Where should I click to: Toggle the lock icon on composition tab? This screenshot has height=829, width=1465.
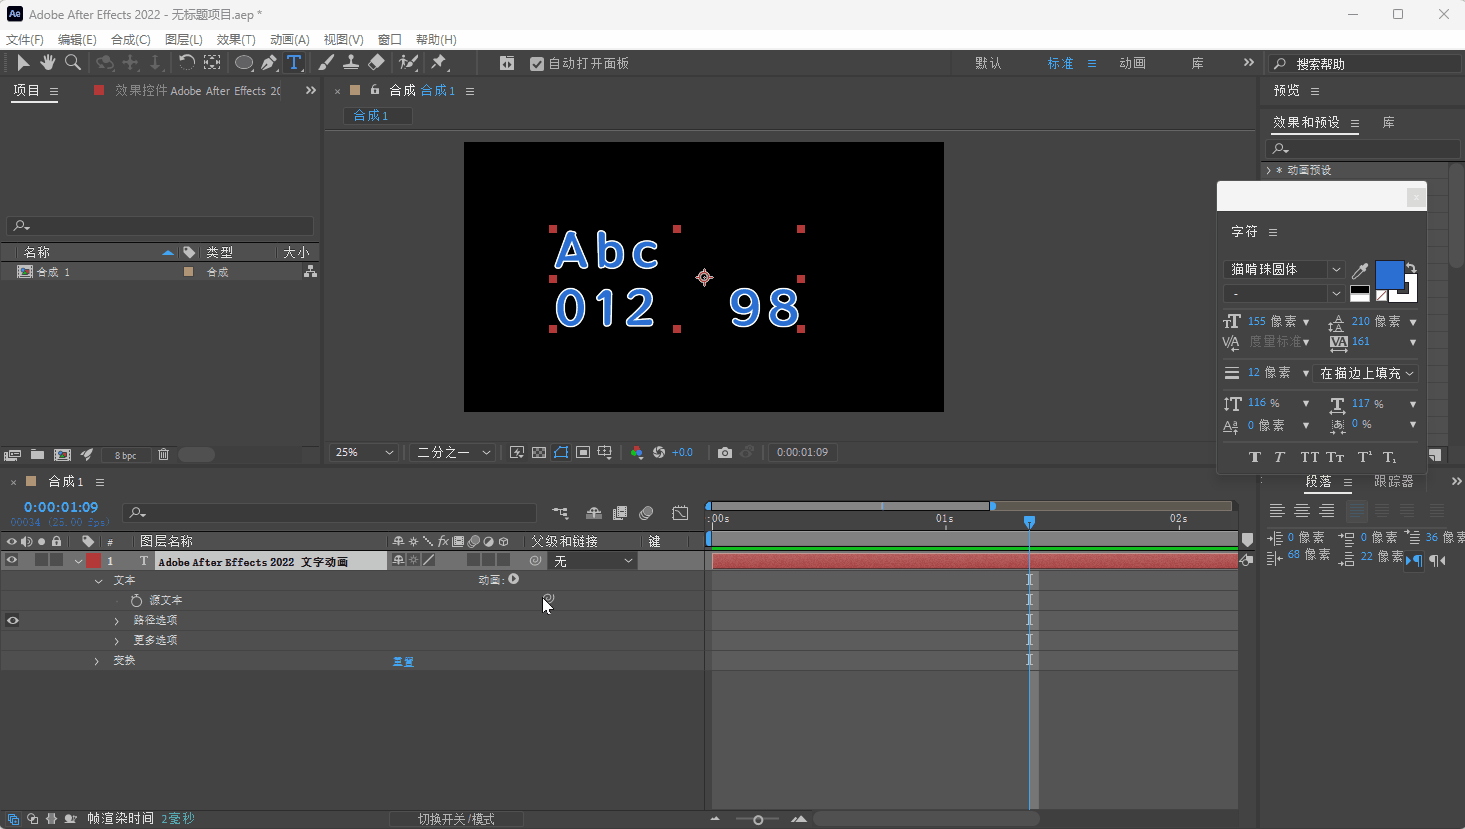point(375,90)
